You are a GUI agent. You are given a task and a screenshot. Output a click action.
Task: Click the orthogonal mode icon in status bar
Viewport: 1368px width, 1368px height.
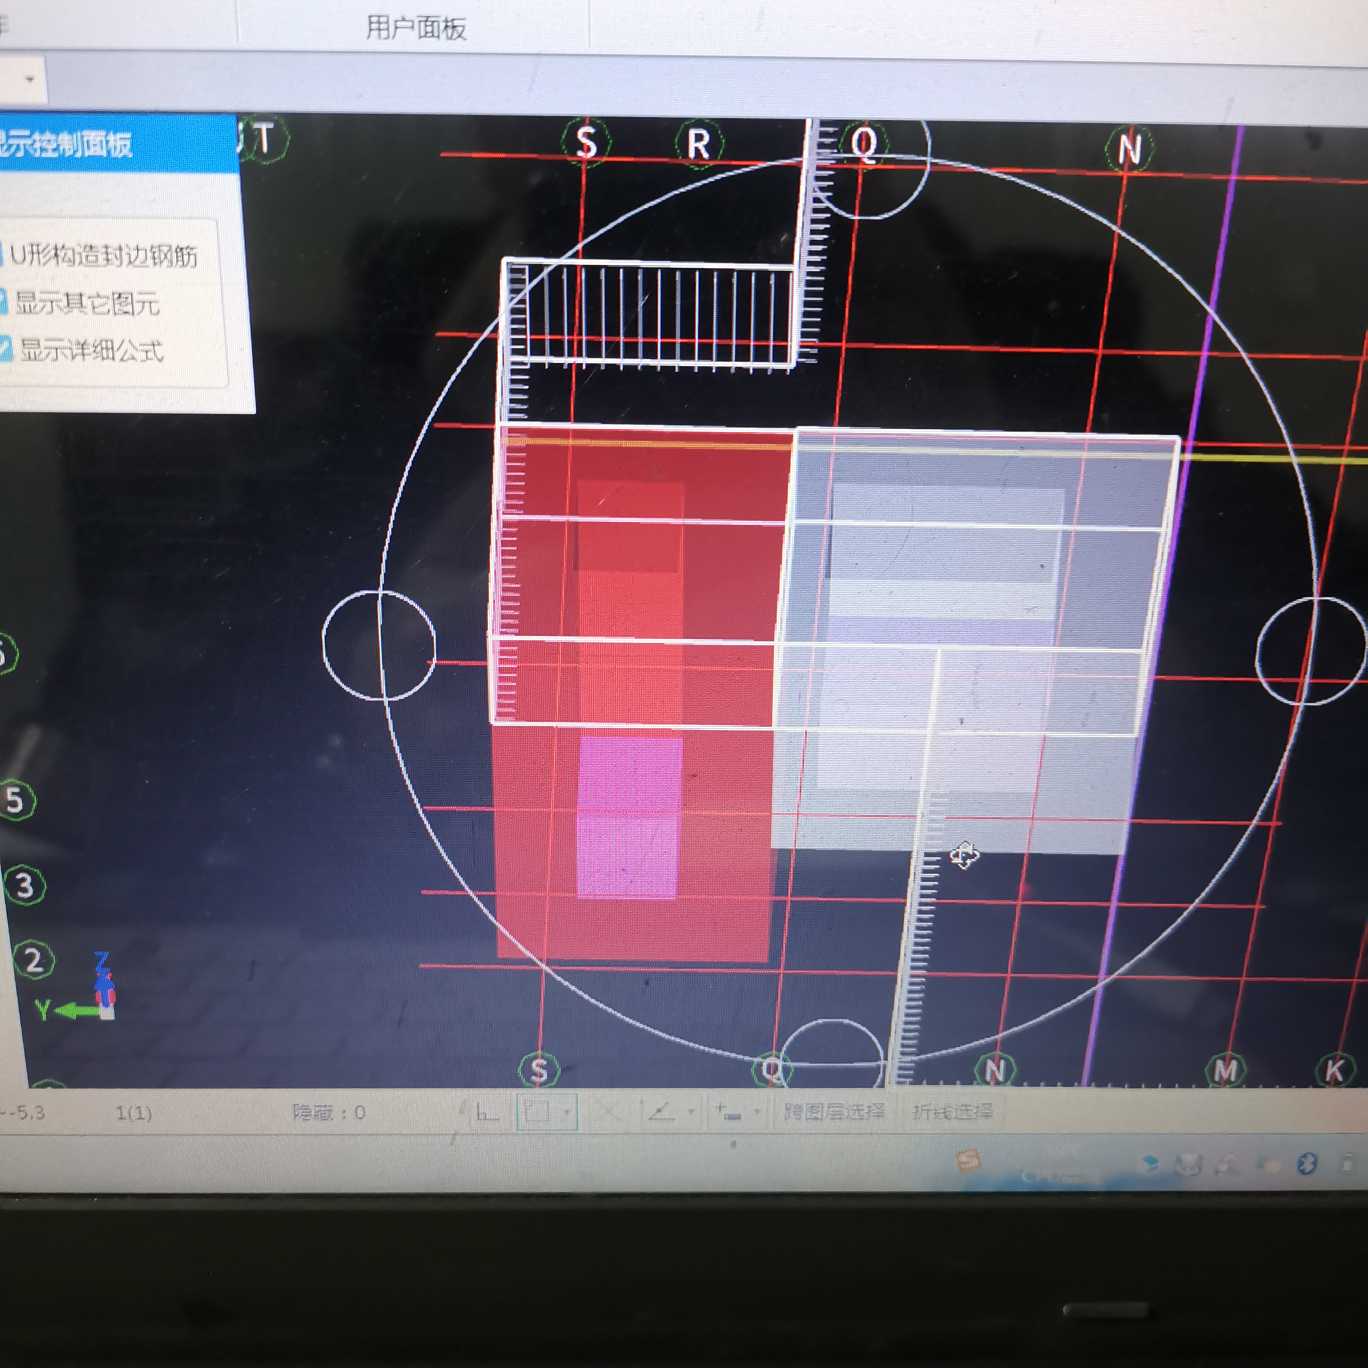tap(487, 1112)
